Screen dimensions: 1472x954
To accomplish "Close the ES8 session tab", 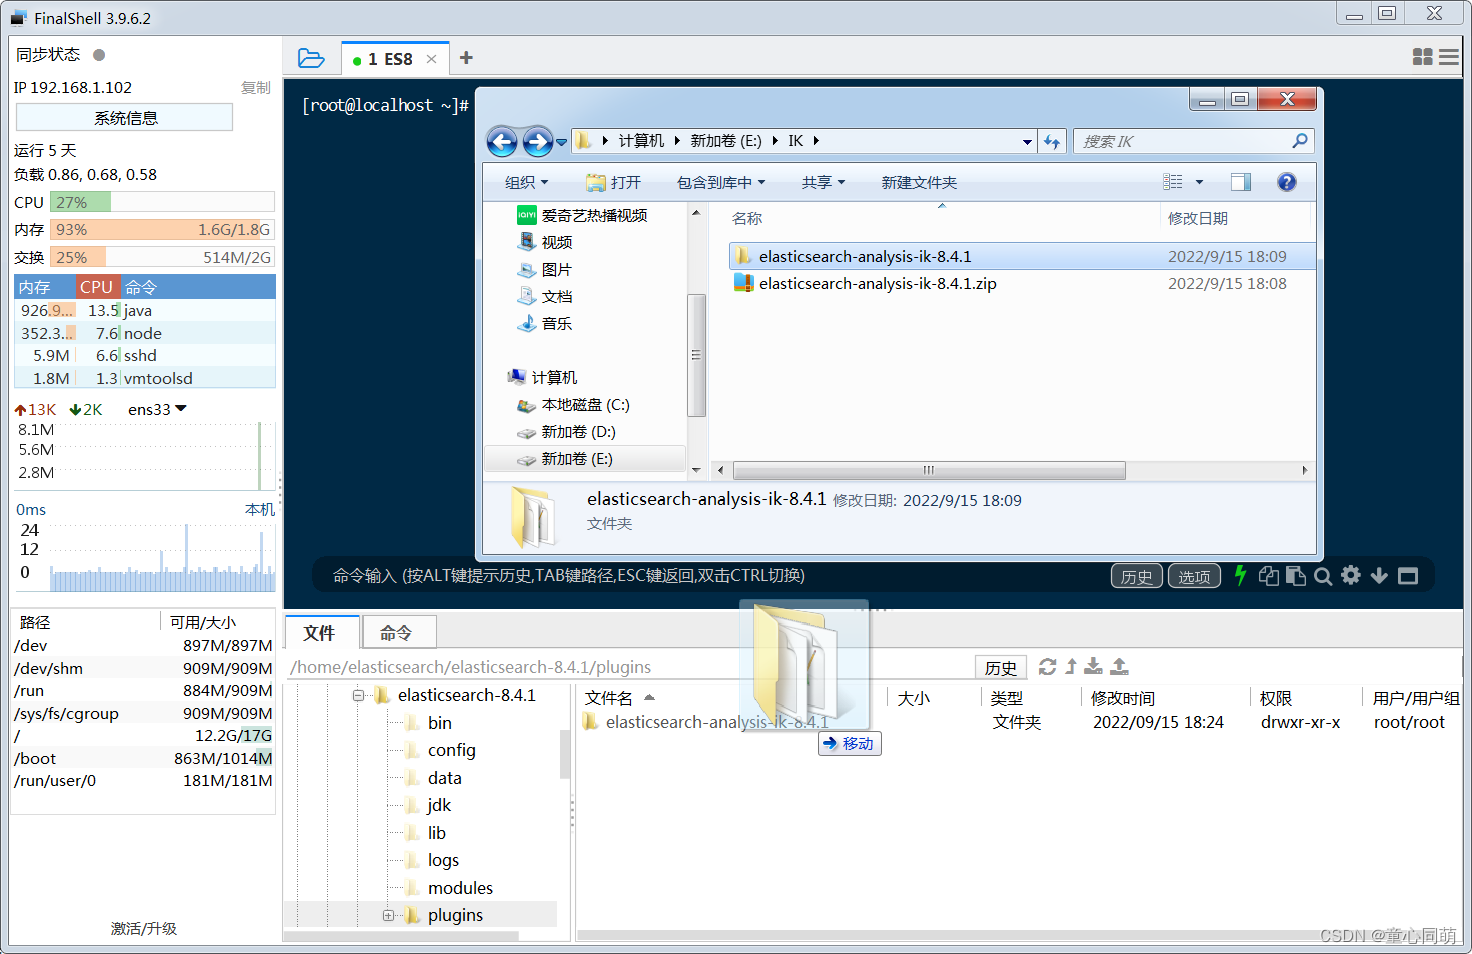I will coord(432,59).
